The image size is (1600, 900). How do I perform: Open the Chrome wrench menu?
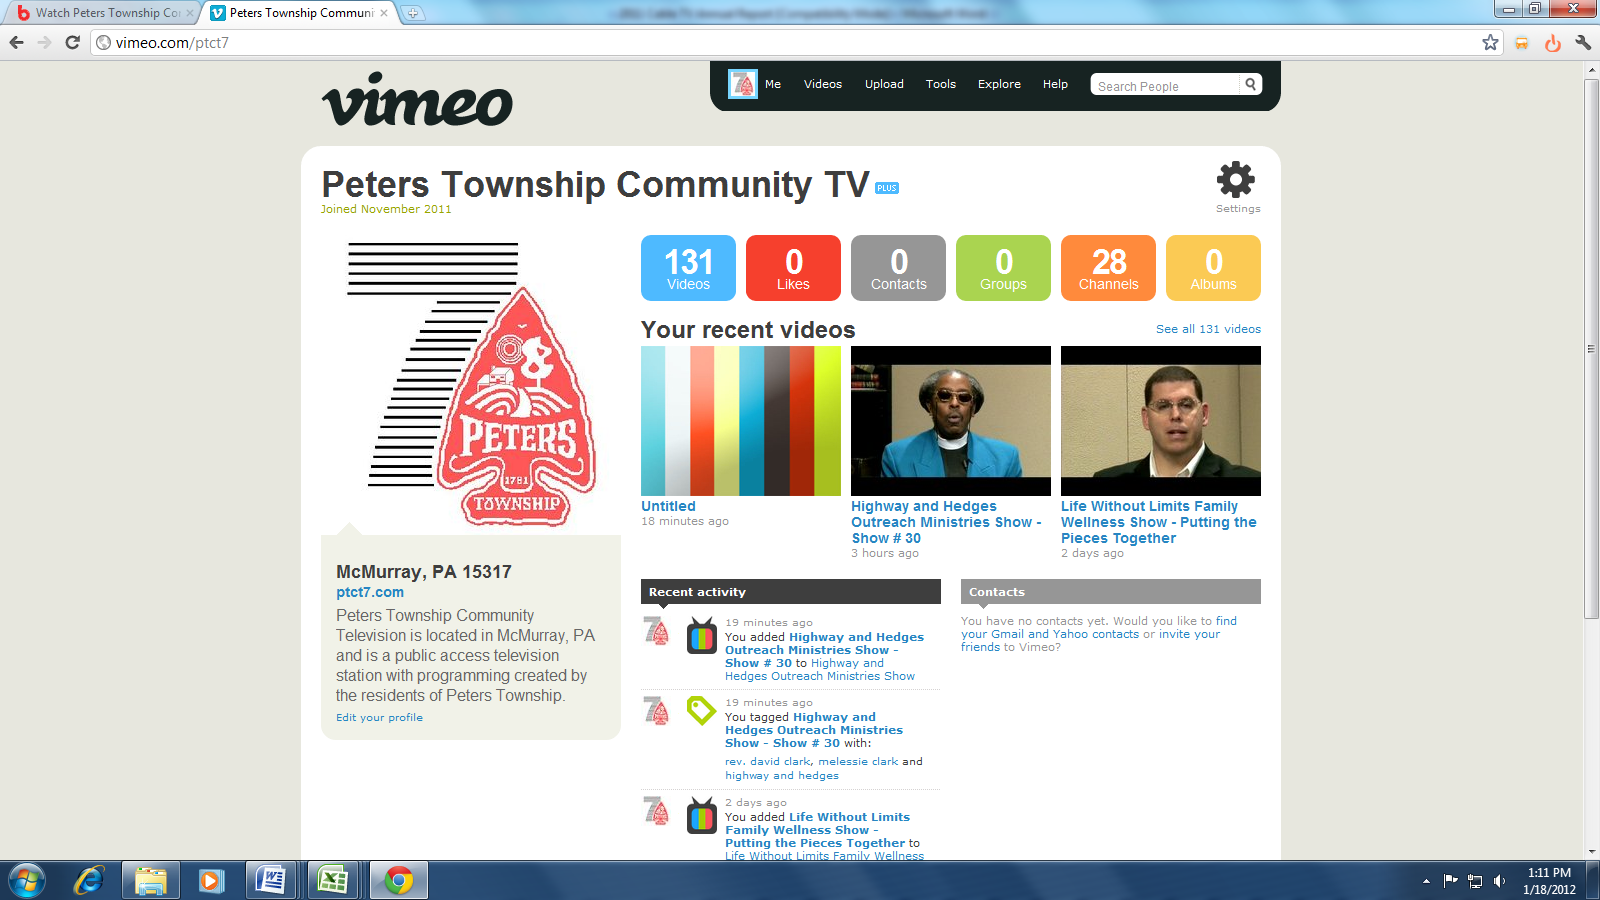[x=1583, y=42]
